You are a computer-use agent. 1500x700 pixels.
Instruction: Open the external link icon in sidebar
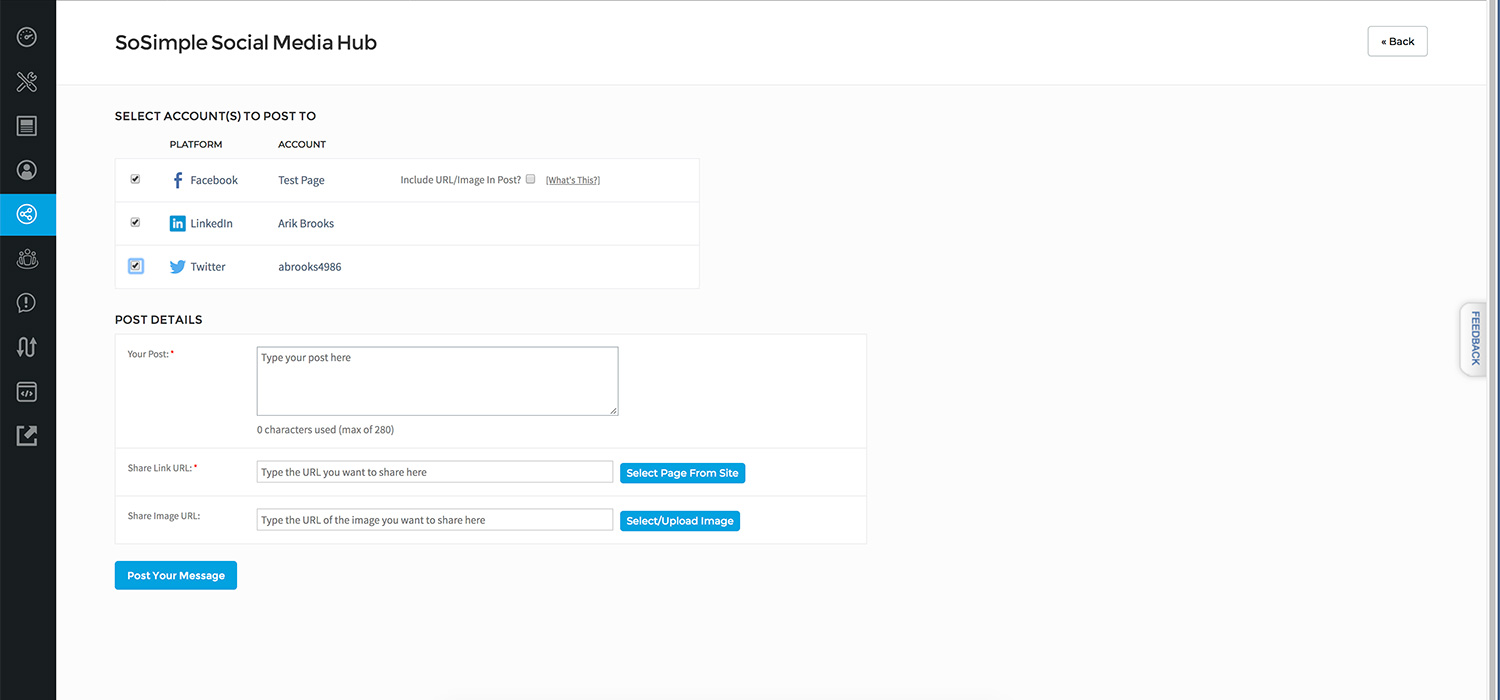(27, 436)
